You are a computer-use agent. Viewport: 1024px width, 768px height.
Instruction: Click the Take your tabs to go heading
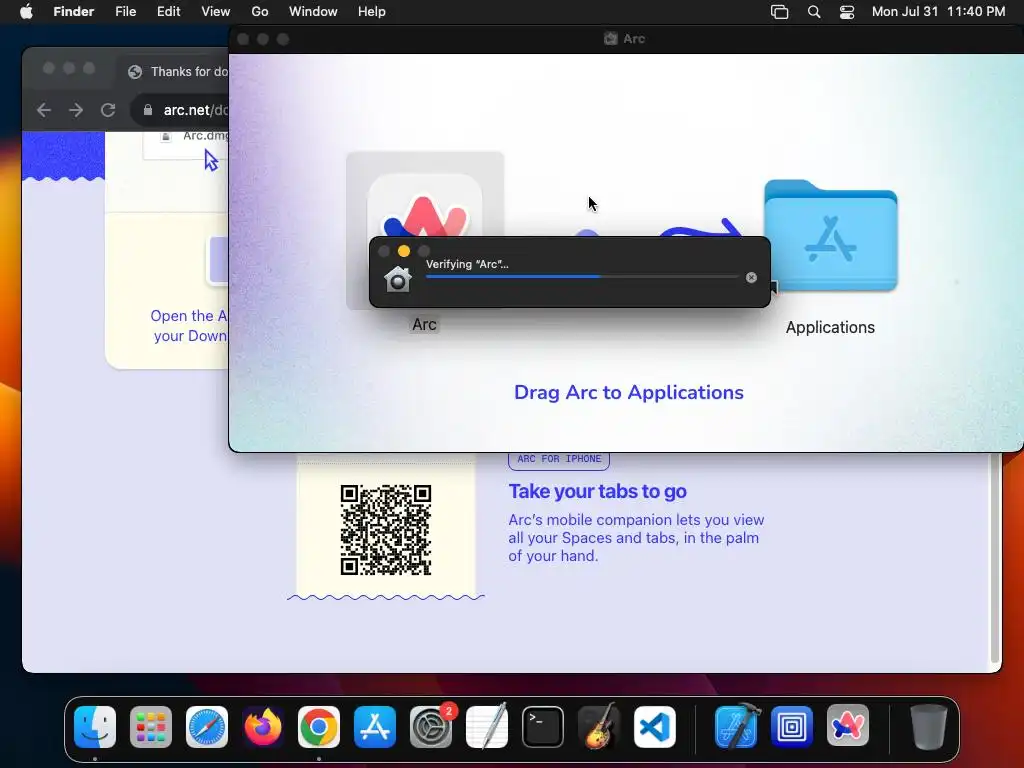click(x=598, y=491)
